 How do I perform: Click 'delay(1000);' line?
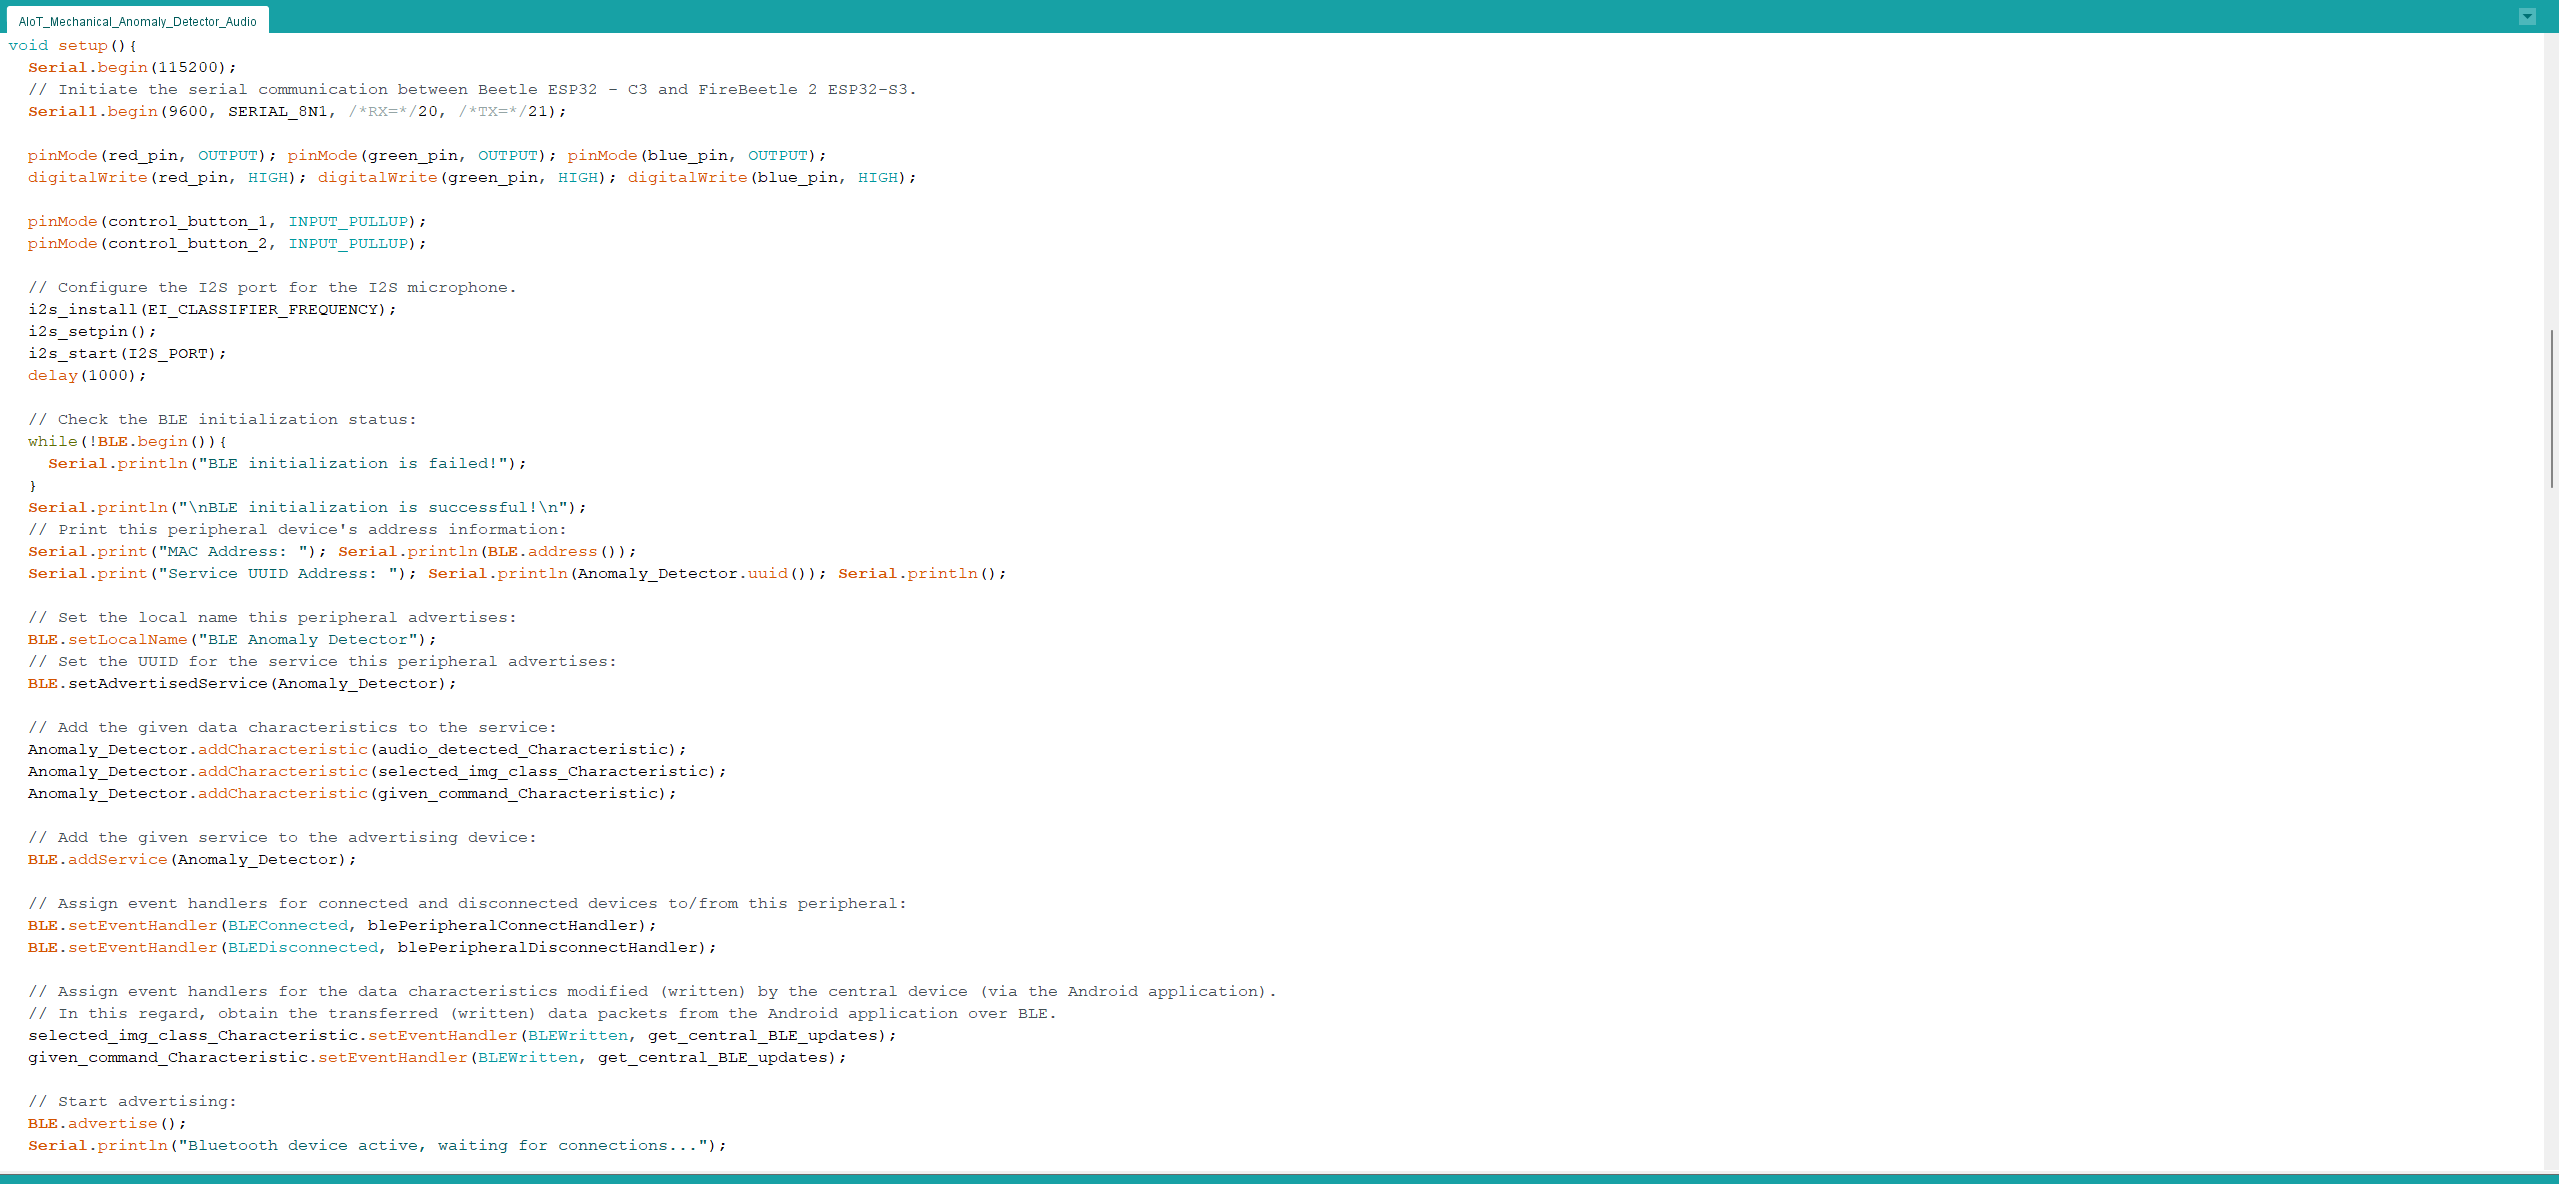point(87,375)
